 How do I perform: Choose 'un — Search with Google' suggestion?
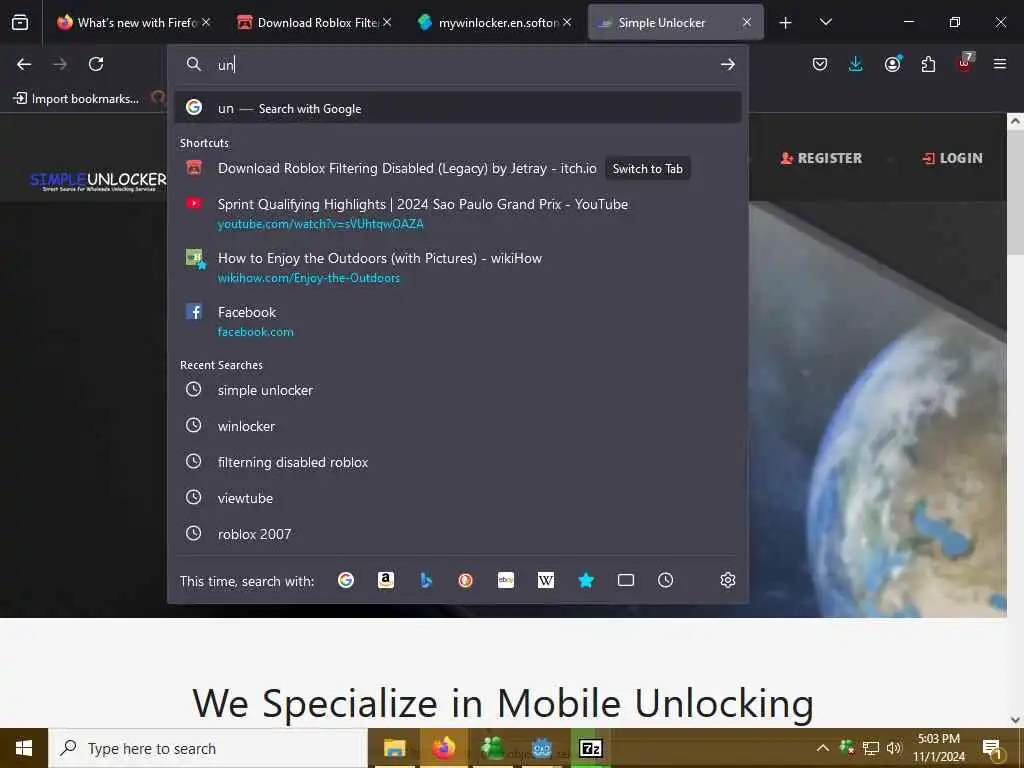click(458, 108)
